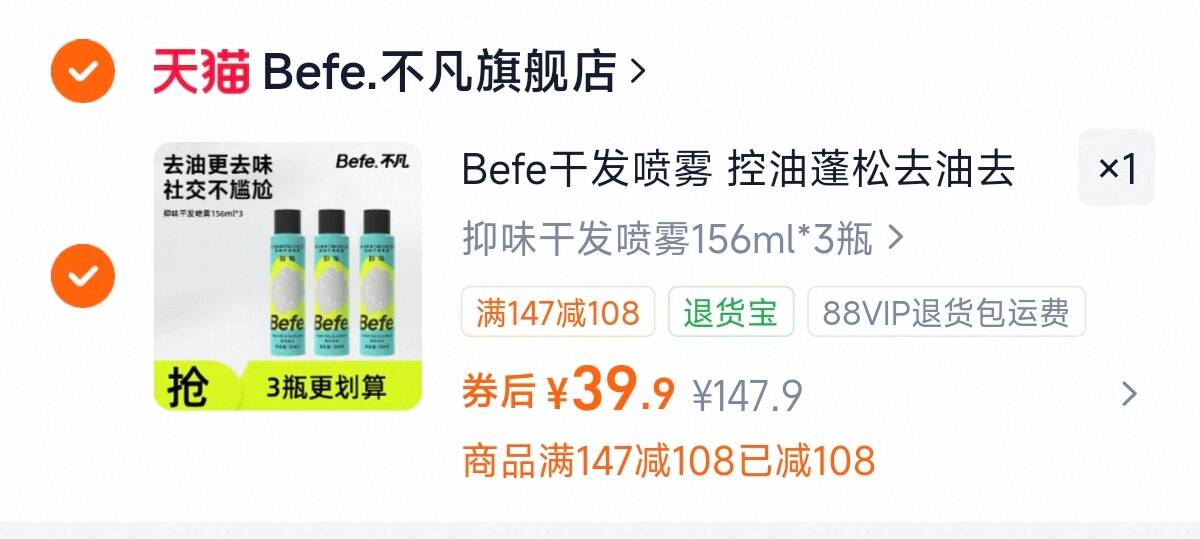Choose variant 抑味干发喷雾156ml*3瓶
The width and height of the screenshot is (1200, 539).
click(667, 239)
